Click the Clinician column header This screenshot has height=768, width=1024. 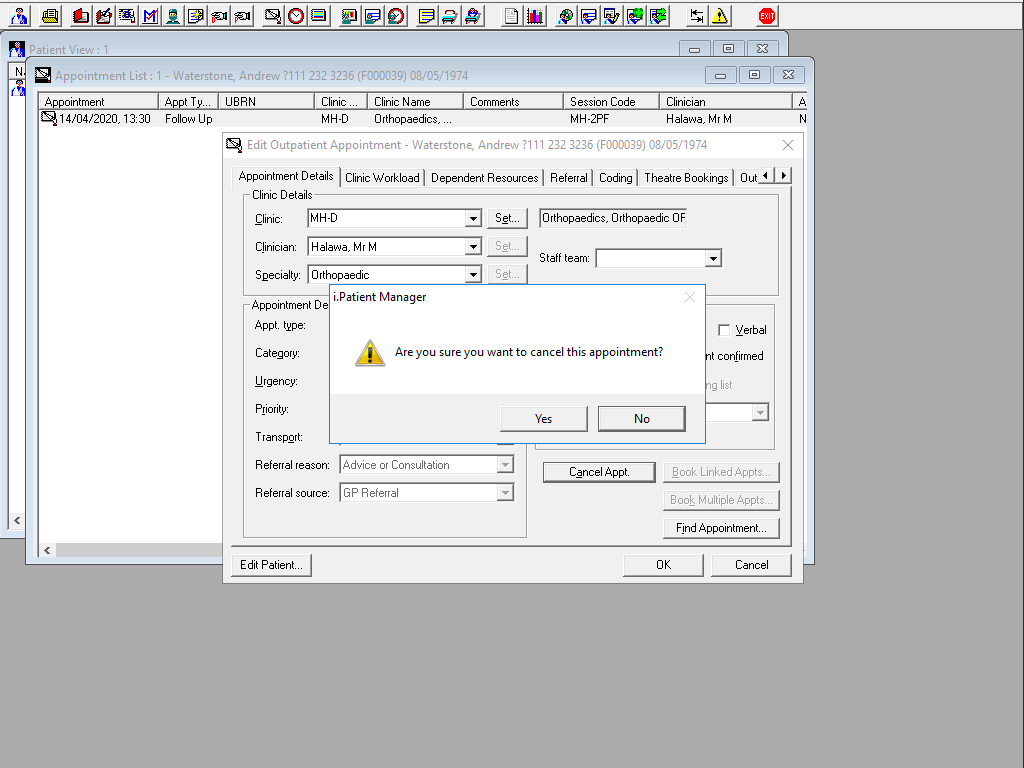[x=725, y=102]
